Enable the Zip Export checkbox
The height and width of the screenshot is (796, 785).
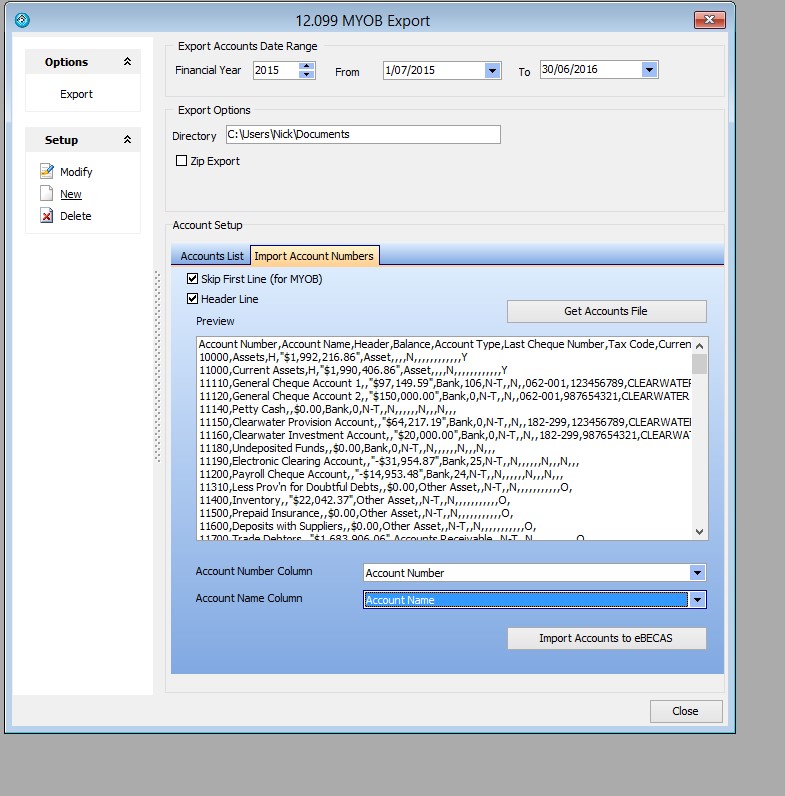pos(181,161)
